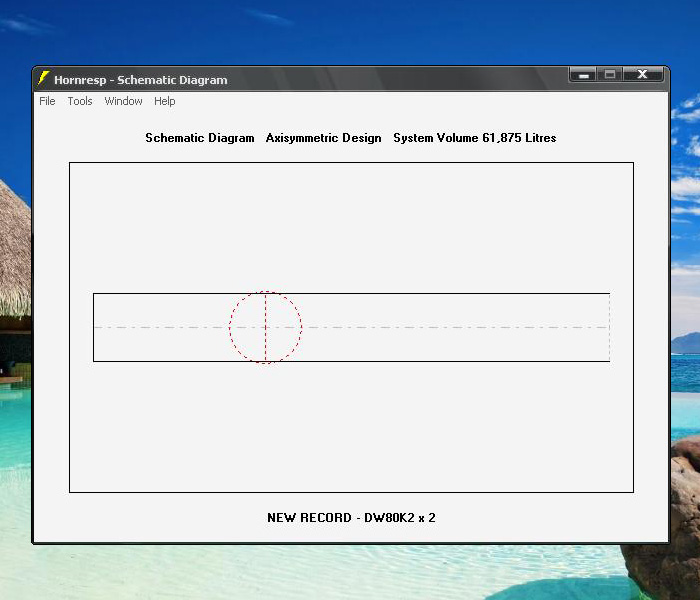The height and width of the screenshot is (600, 700).
Task: Click the red dashed driver circle in schematic
Action: 266,327
